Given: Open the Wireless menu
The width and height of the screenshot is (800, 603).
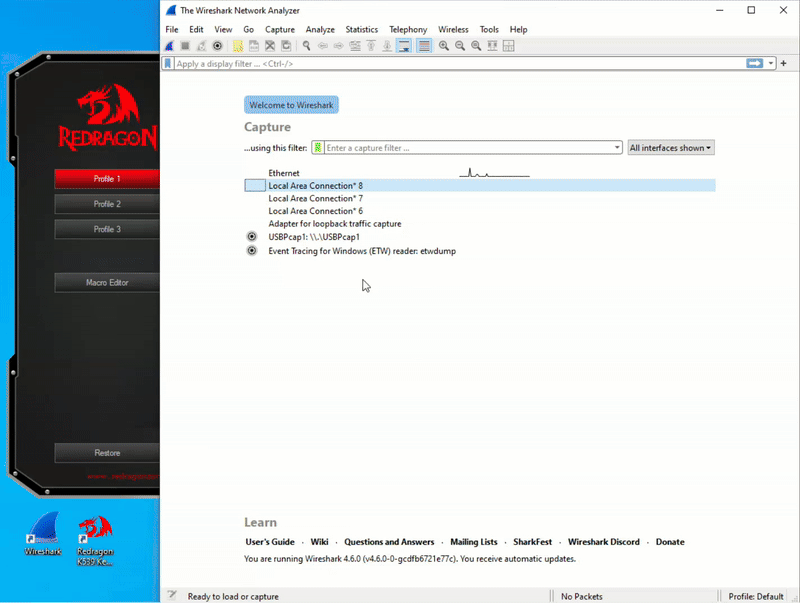Looking at the screenshot, I should click(x=453, y=30).
